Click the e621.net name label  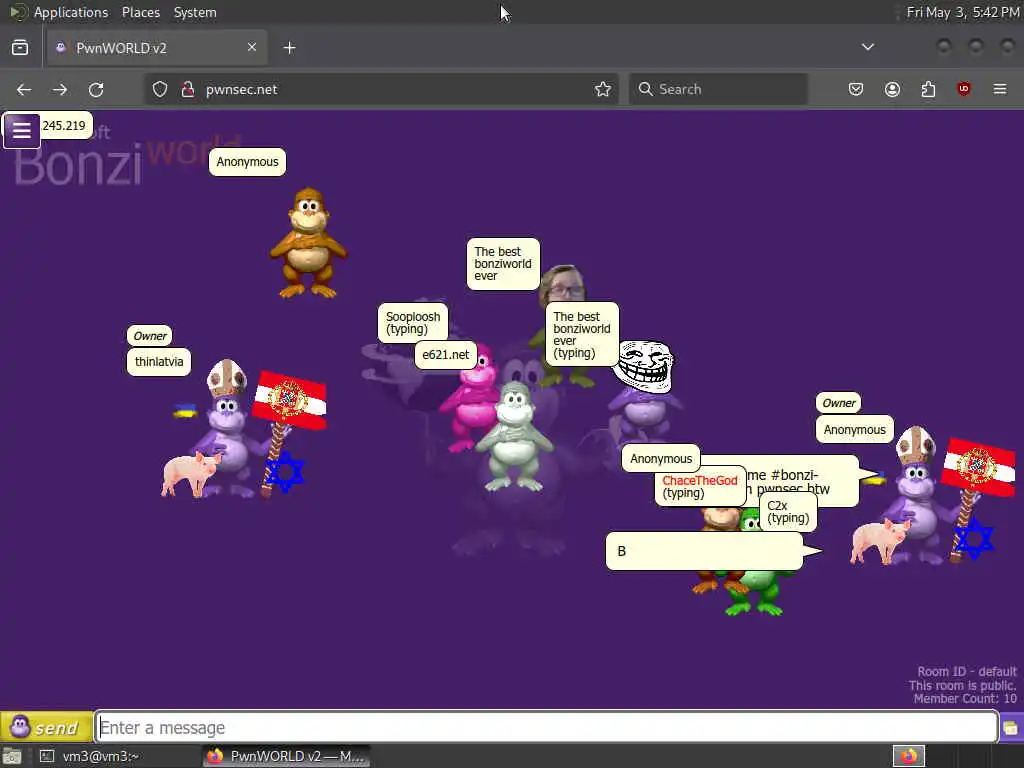(445, 355)
